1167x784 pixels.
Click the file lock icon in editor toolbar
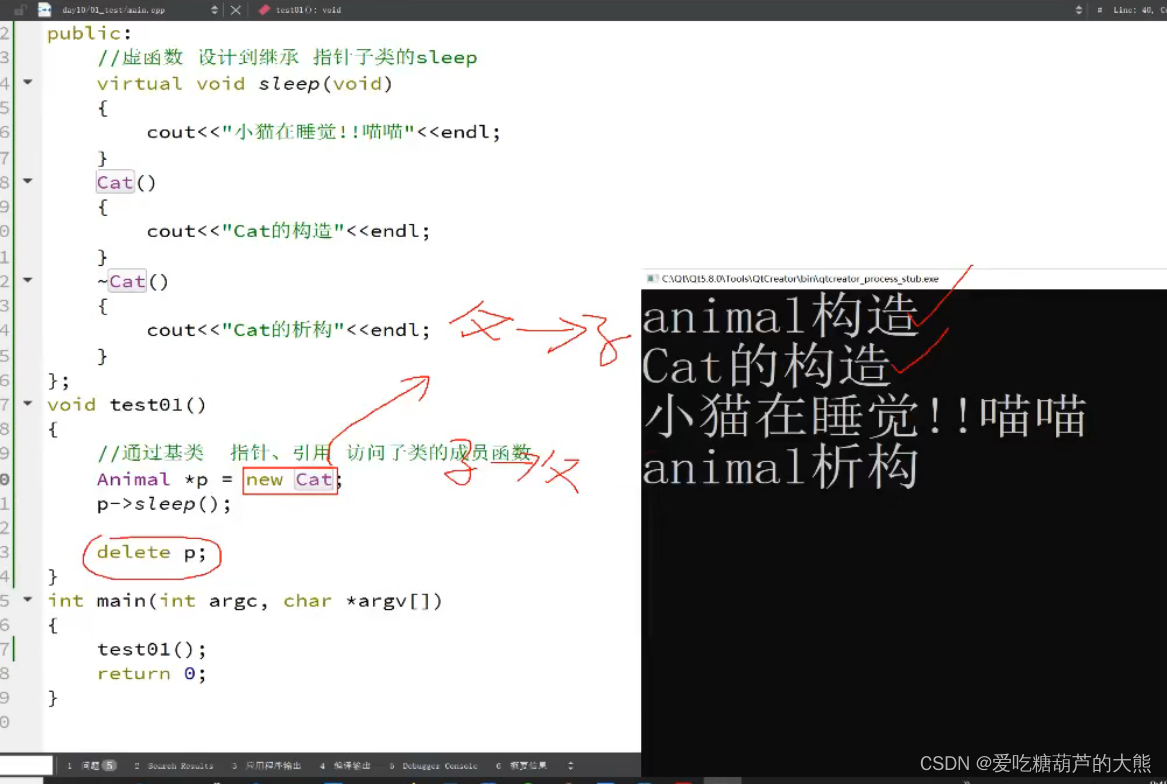tap(20, 10)
